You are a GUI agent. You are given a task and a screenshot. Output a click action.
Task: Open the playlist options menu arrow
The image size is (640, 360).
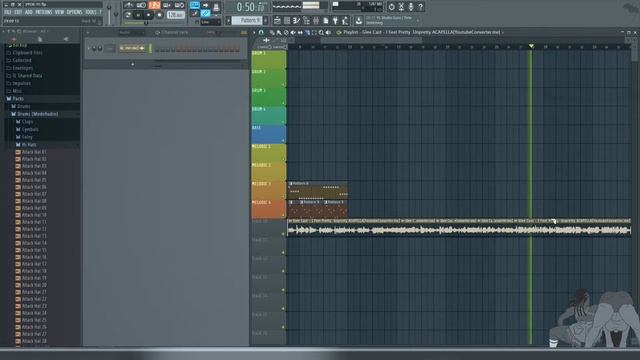click(254, 32)
